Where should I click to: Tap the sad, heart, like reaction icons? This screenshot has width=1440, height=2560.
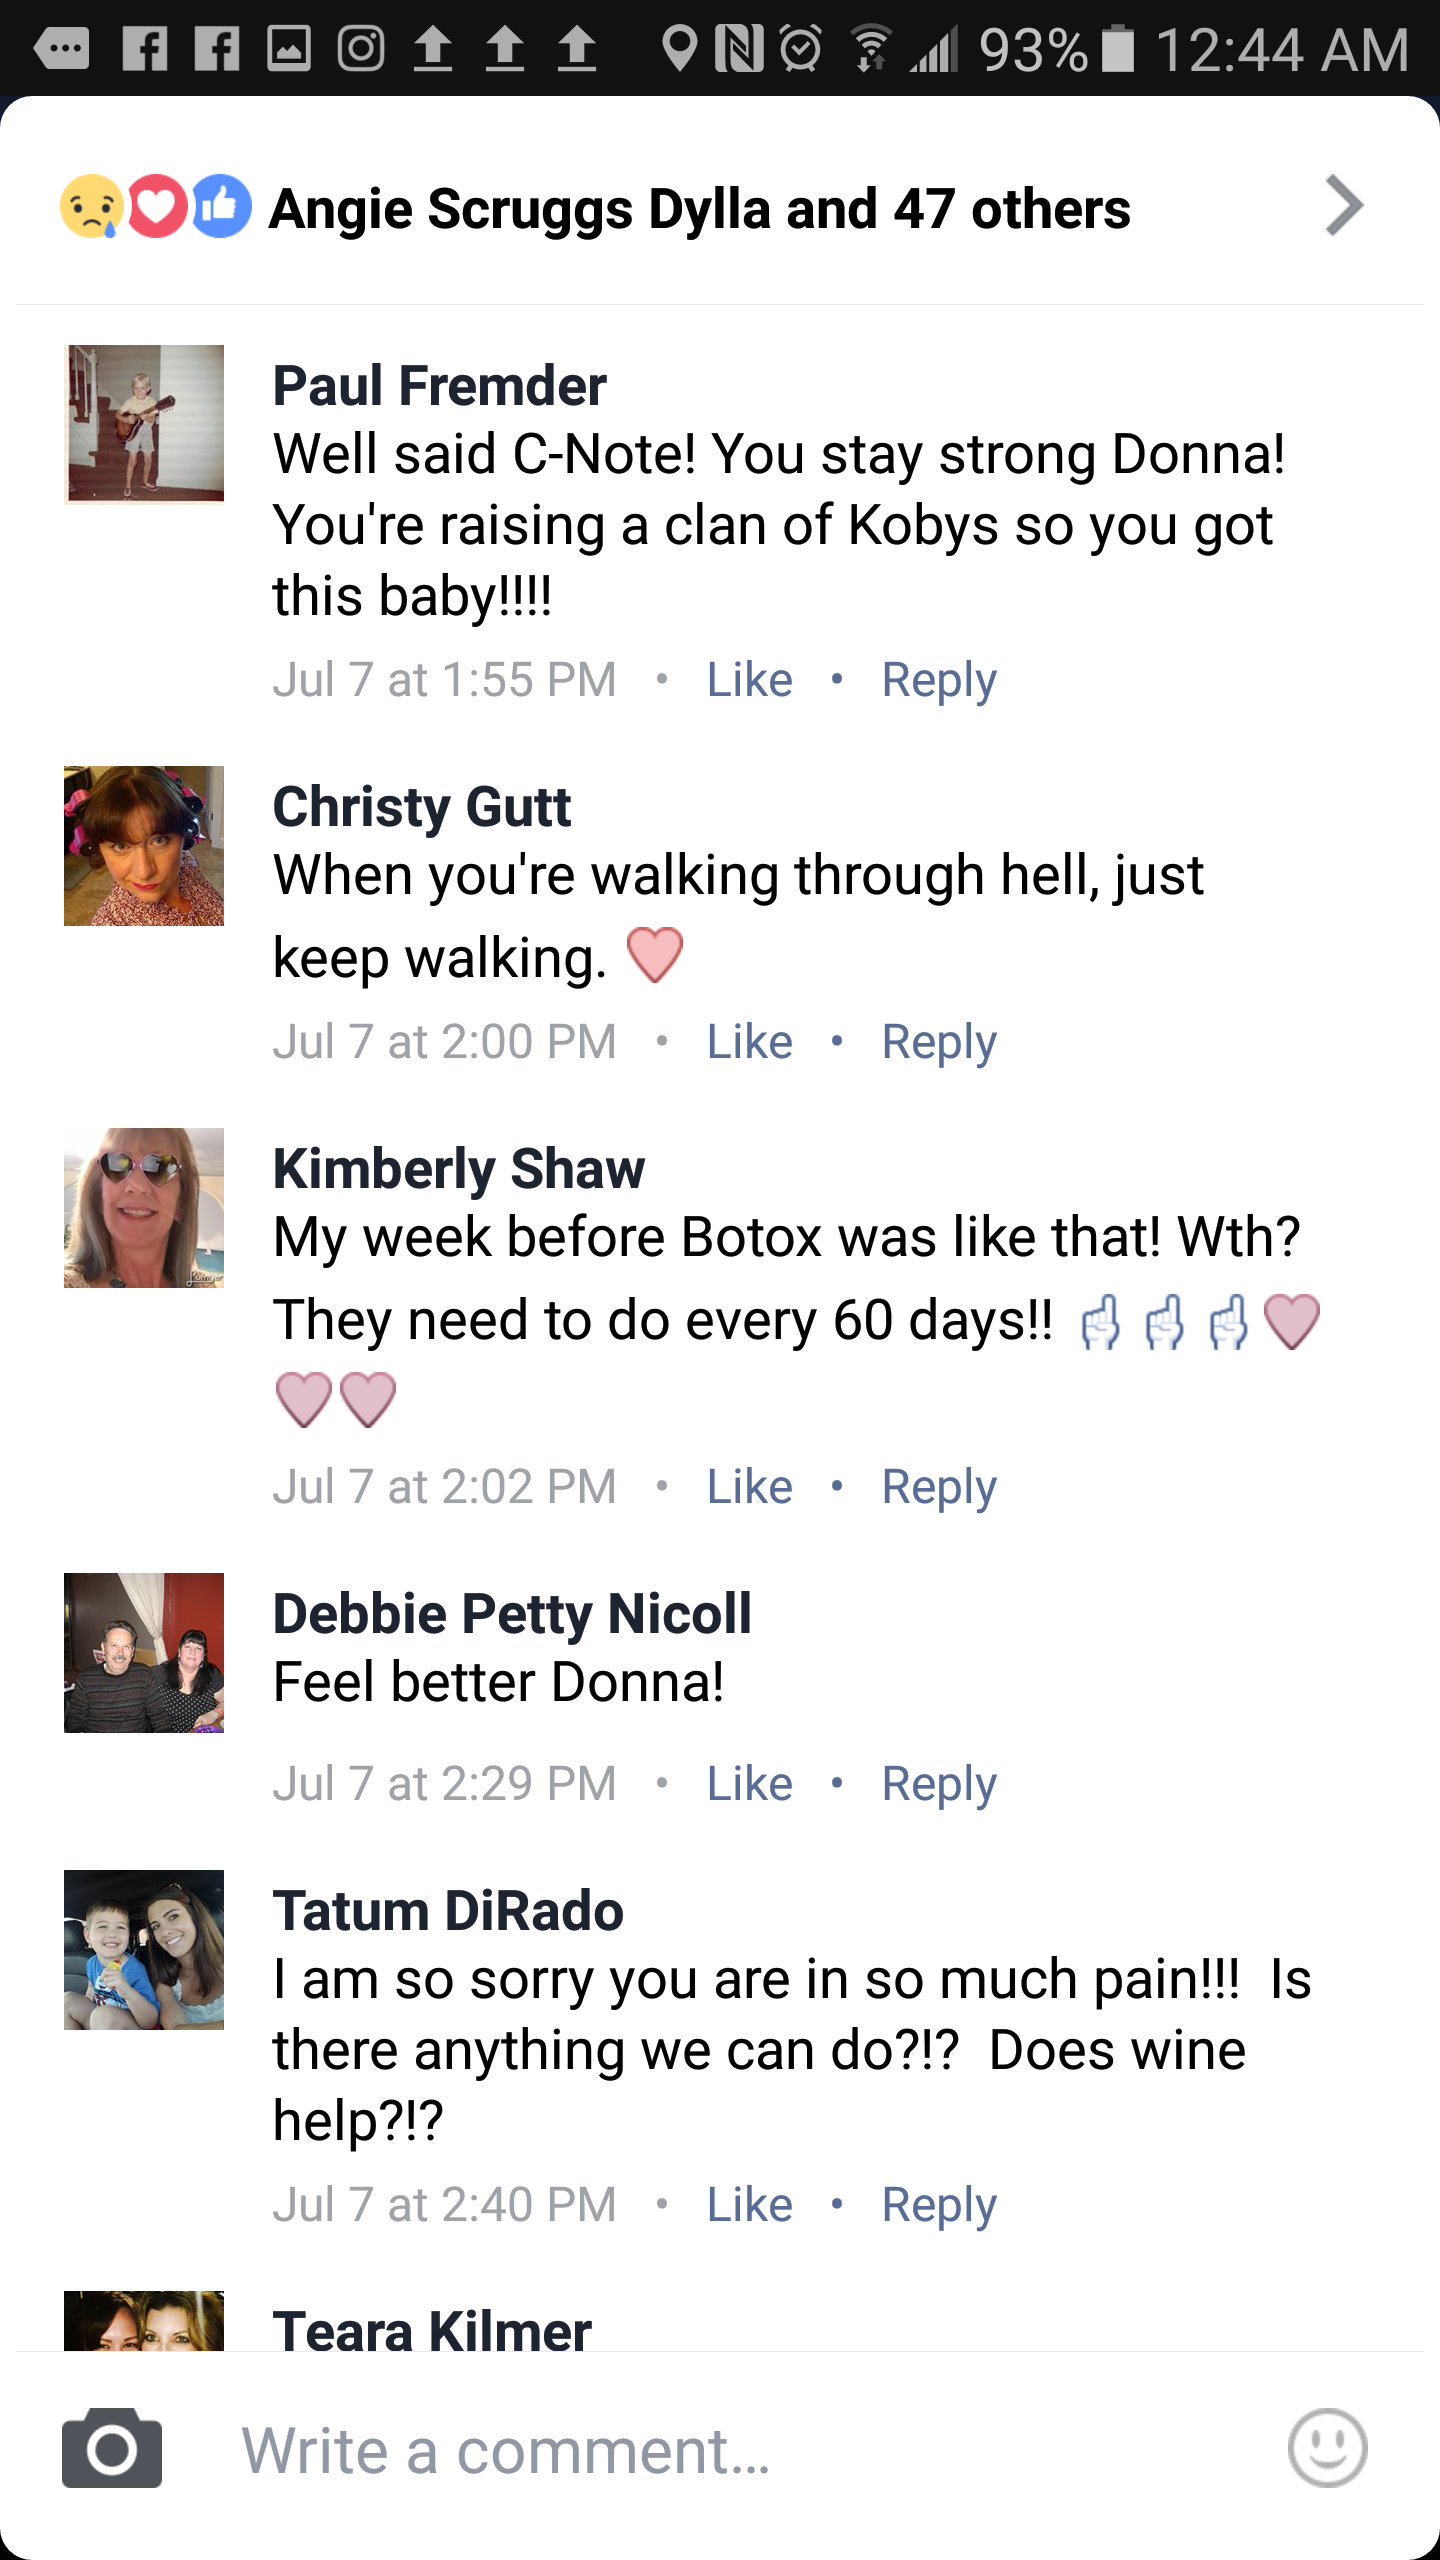pyautogui.click(x=156, y=207)
